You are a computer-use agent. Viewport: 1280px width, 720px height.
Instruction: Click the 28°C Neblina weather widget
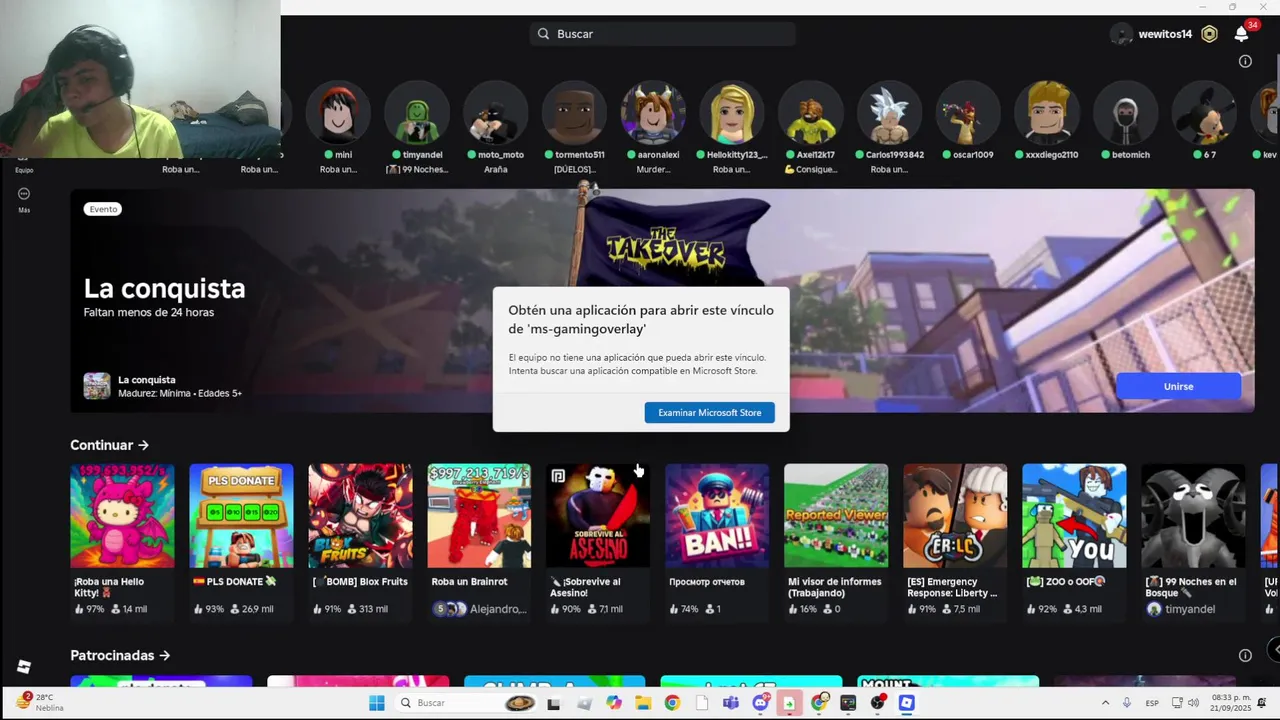(40, 702)
